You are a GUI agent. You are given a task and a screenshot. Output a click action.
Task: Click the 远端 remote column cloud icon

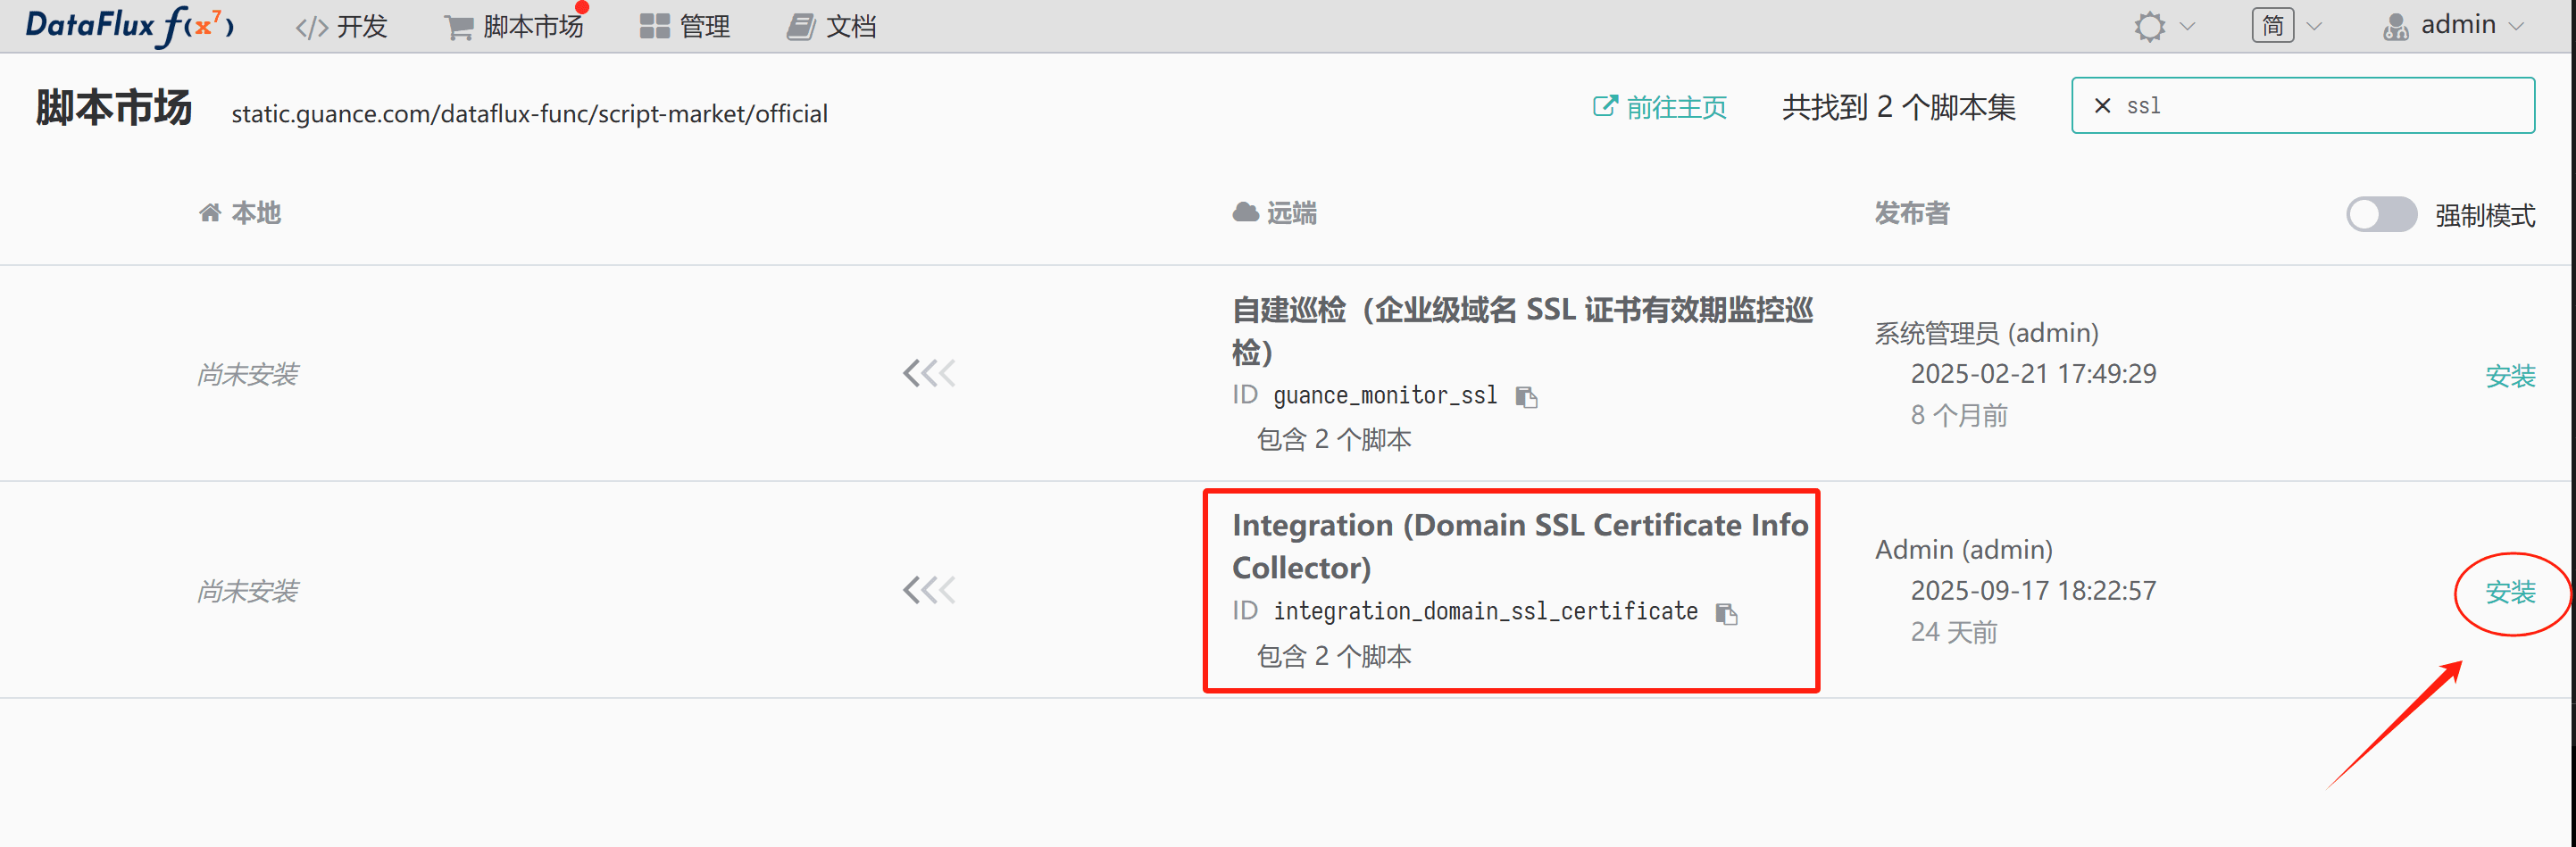point(1245,213)
